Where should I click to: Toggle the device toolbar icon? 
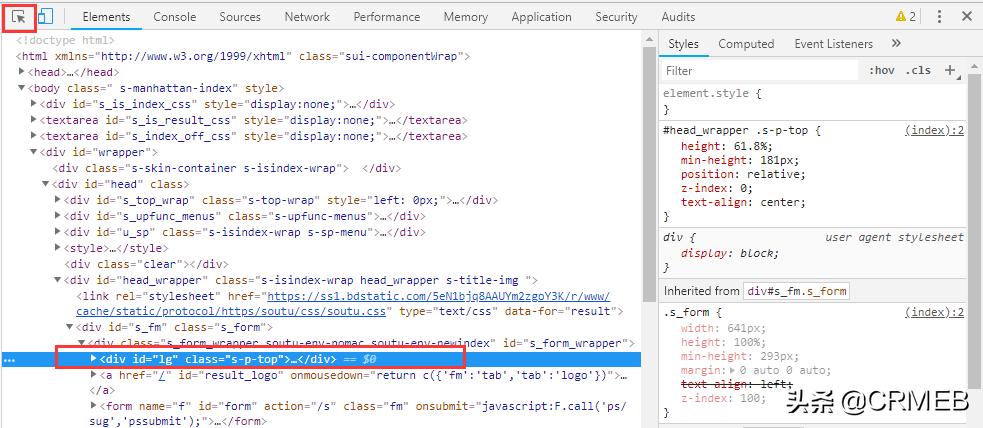pyautogui.click(x=46, y=17)
